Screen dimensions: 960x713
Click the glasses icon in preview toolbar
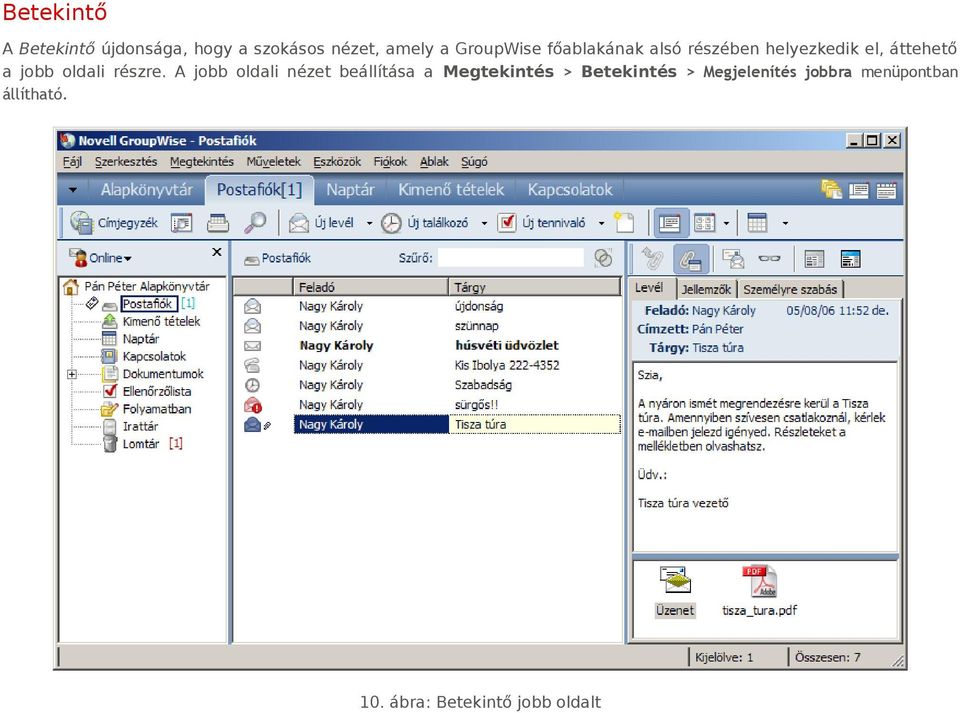click(x=769, y=258)
